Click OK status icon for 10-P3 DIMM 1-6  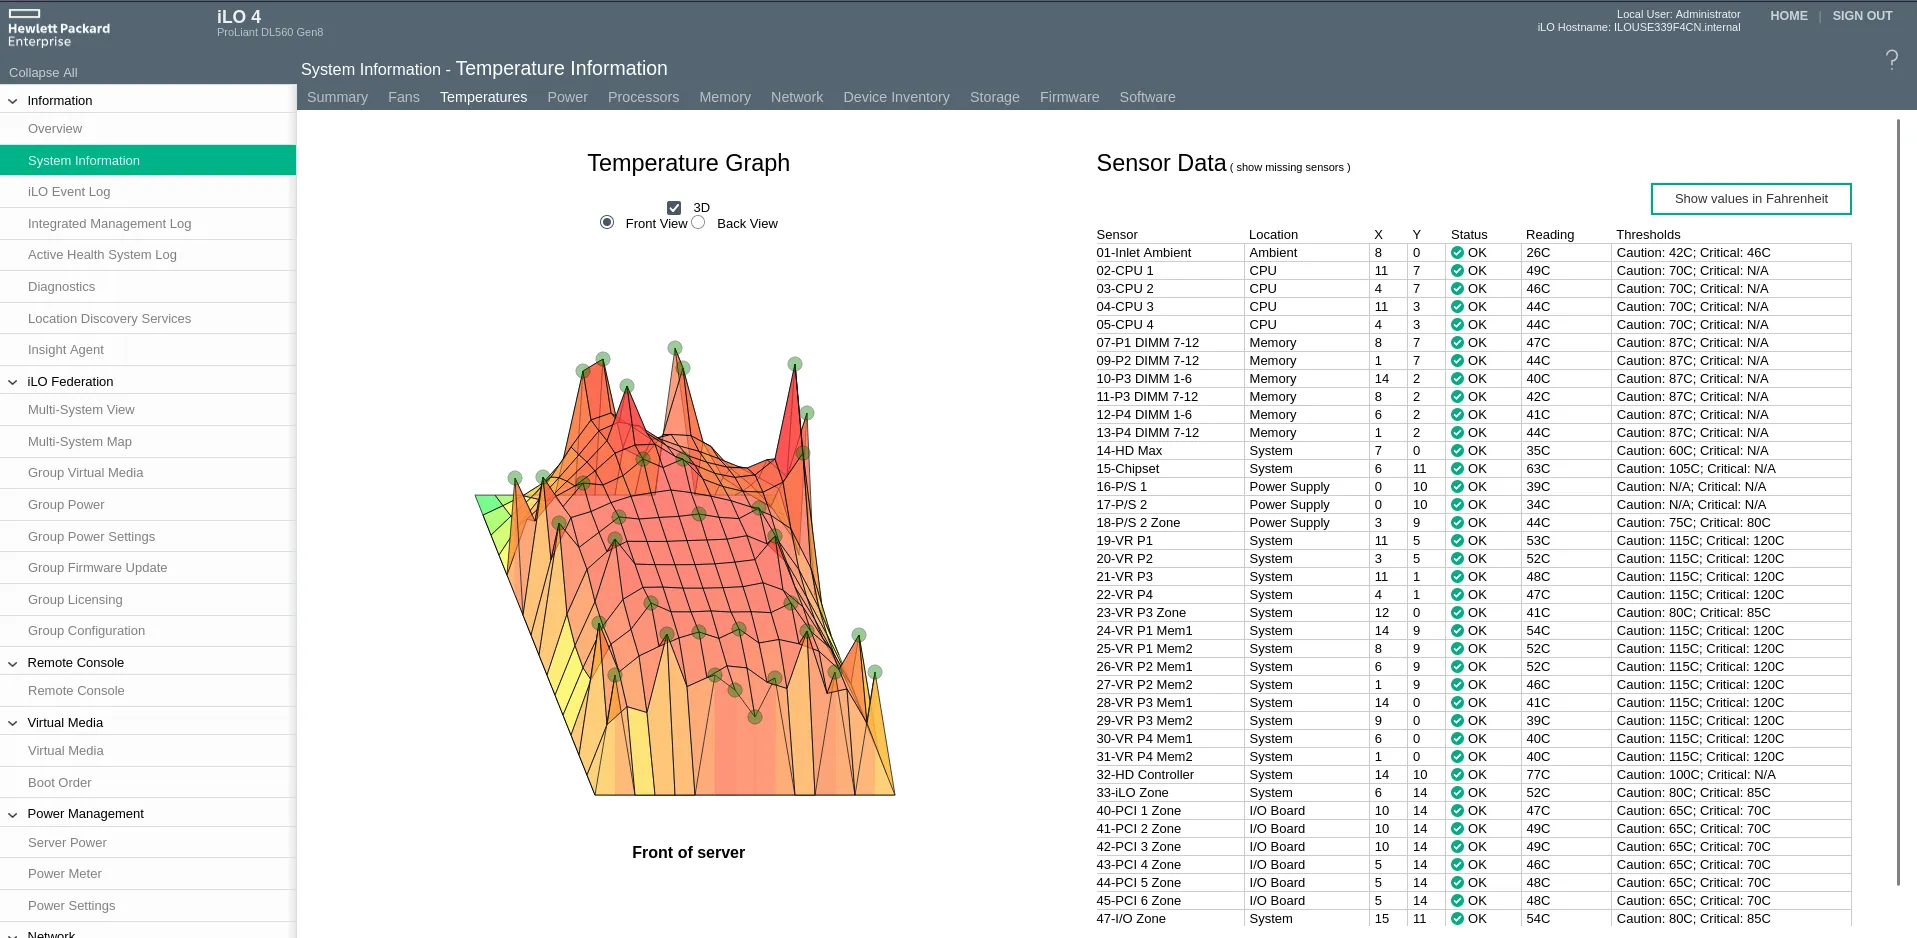pyautogui.click(x=1457, y=379)
